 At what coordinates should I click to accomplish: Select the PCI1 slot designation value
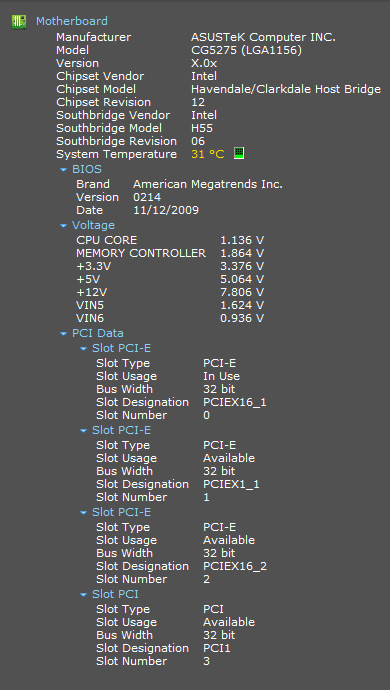217,648
